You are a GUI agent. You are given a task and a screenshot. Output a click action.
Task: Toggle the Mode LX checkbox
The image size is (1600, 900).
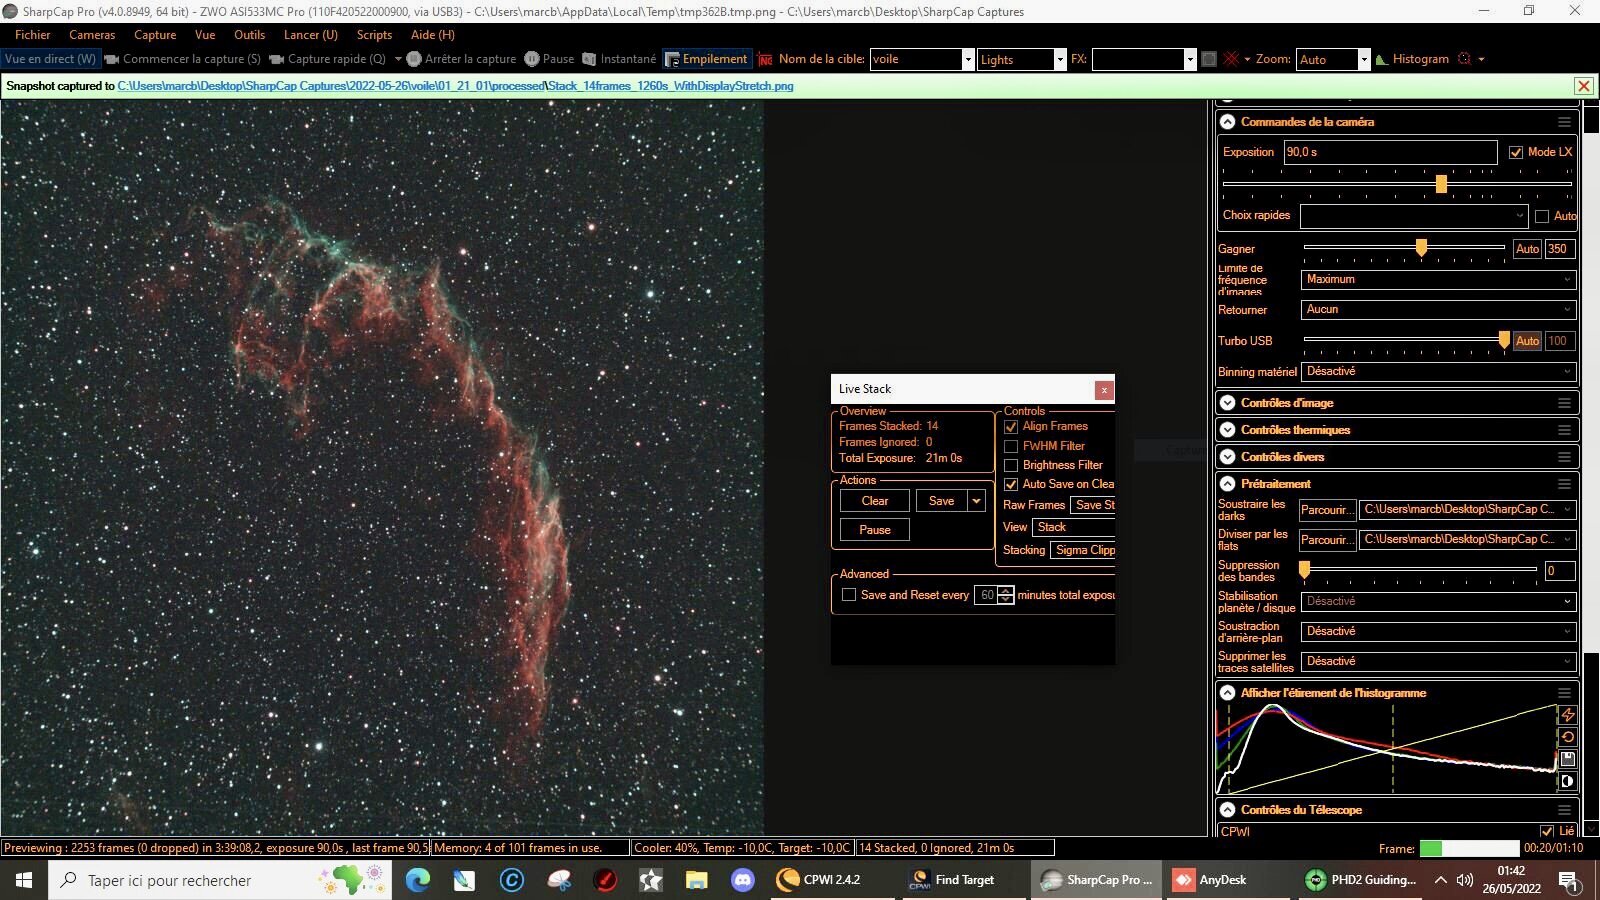click(1516, 152)
